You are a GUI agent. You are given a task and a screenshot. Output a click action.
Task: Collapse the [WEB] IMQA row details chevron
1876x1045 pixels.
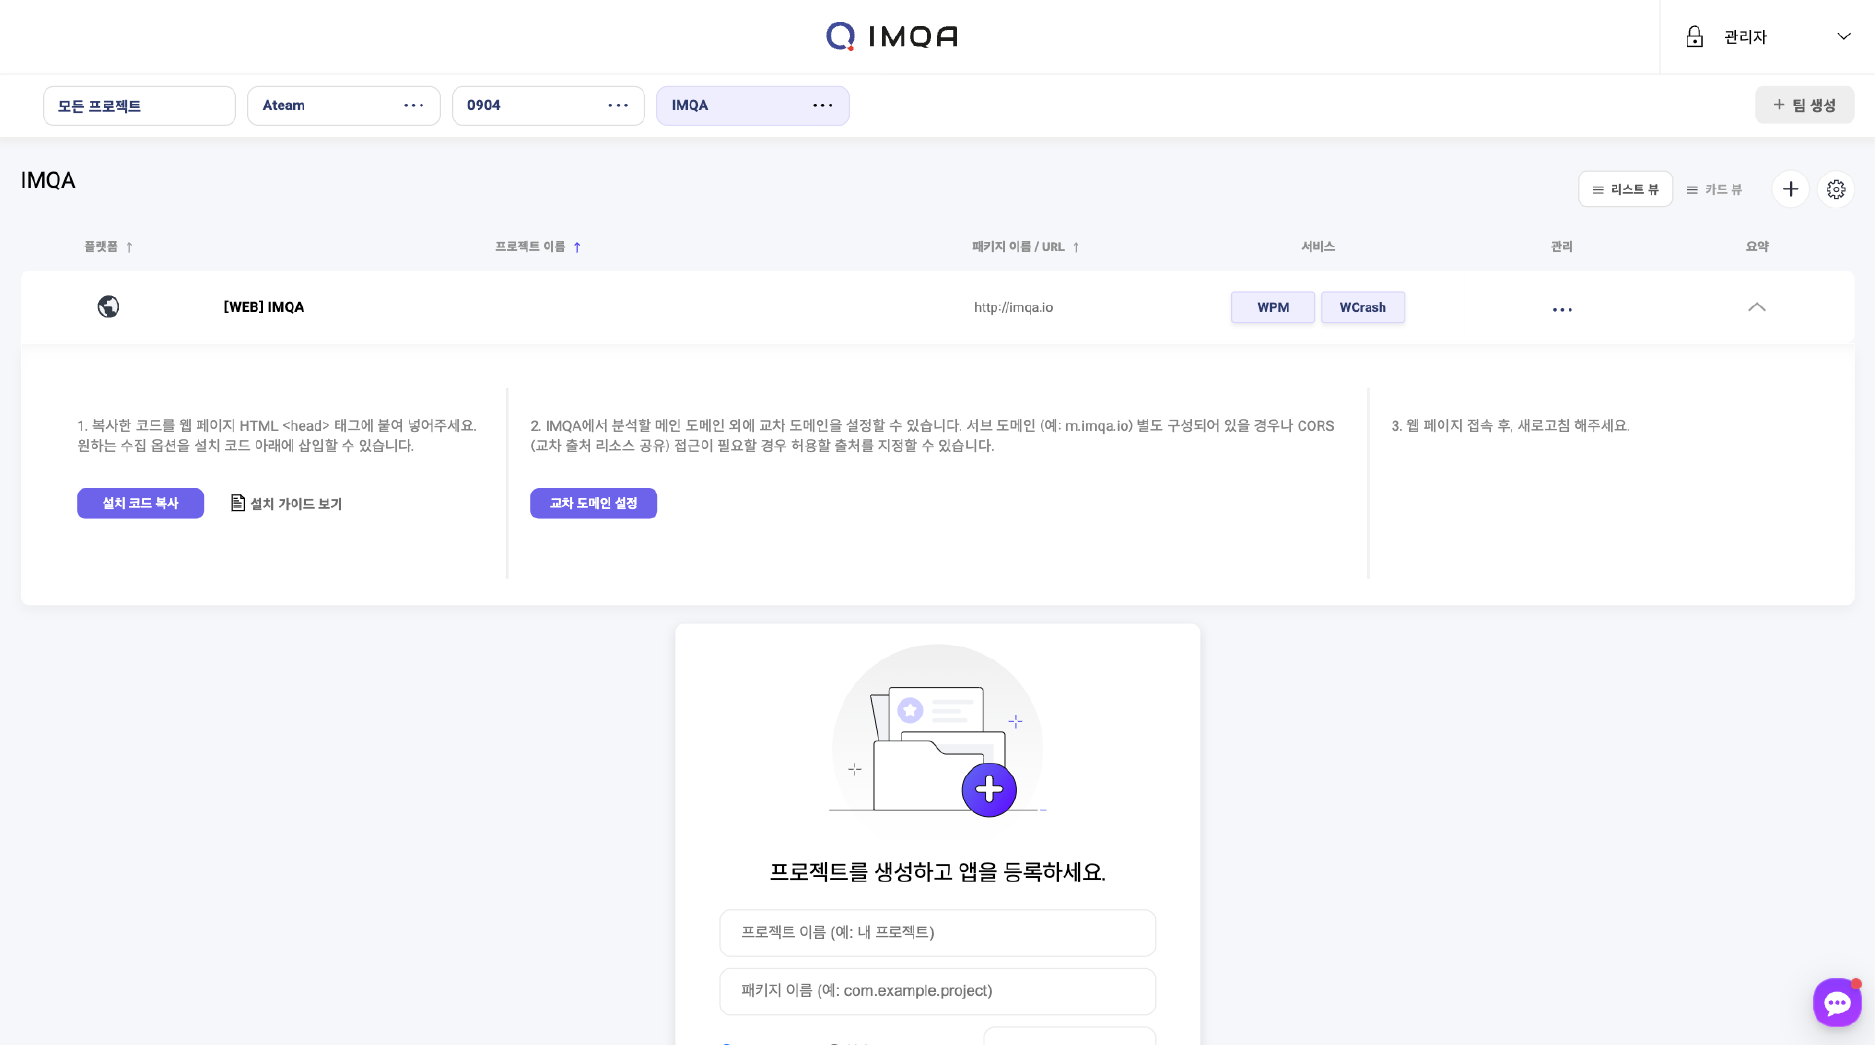(1757, 307)
